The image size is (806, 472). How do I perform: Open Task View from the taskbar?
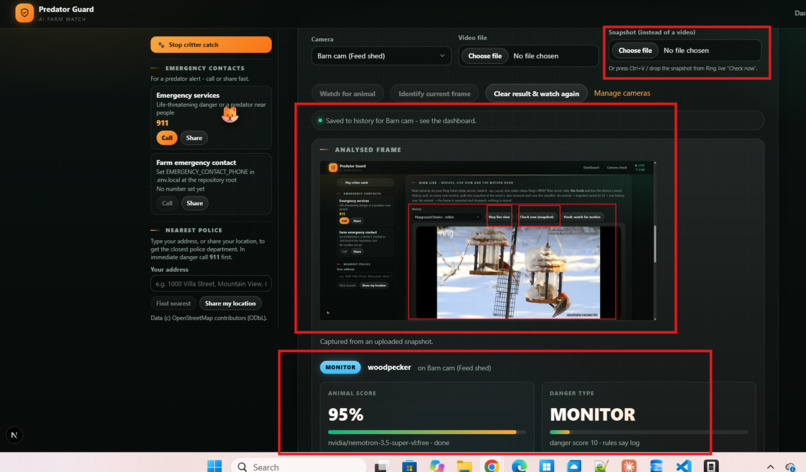(381, 466)
